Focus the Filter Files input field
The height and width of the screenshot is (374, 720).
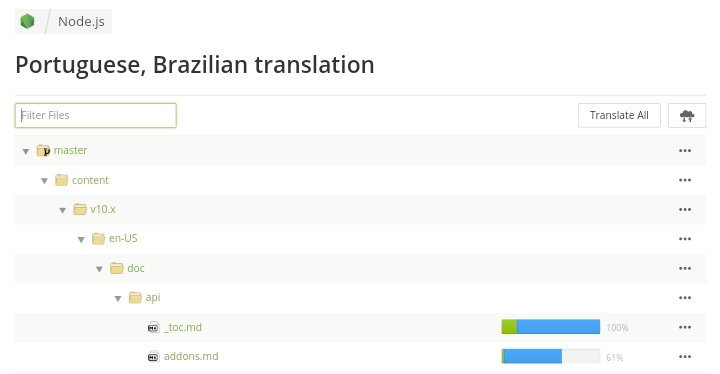click(96, 115)
